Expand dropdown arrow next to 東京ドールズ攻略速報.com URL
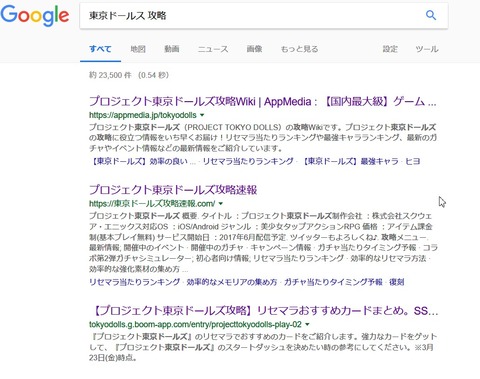 [221, 204]
